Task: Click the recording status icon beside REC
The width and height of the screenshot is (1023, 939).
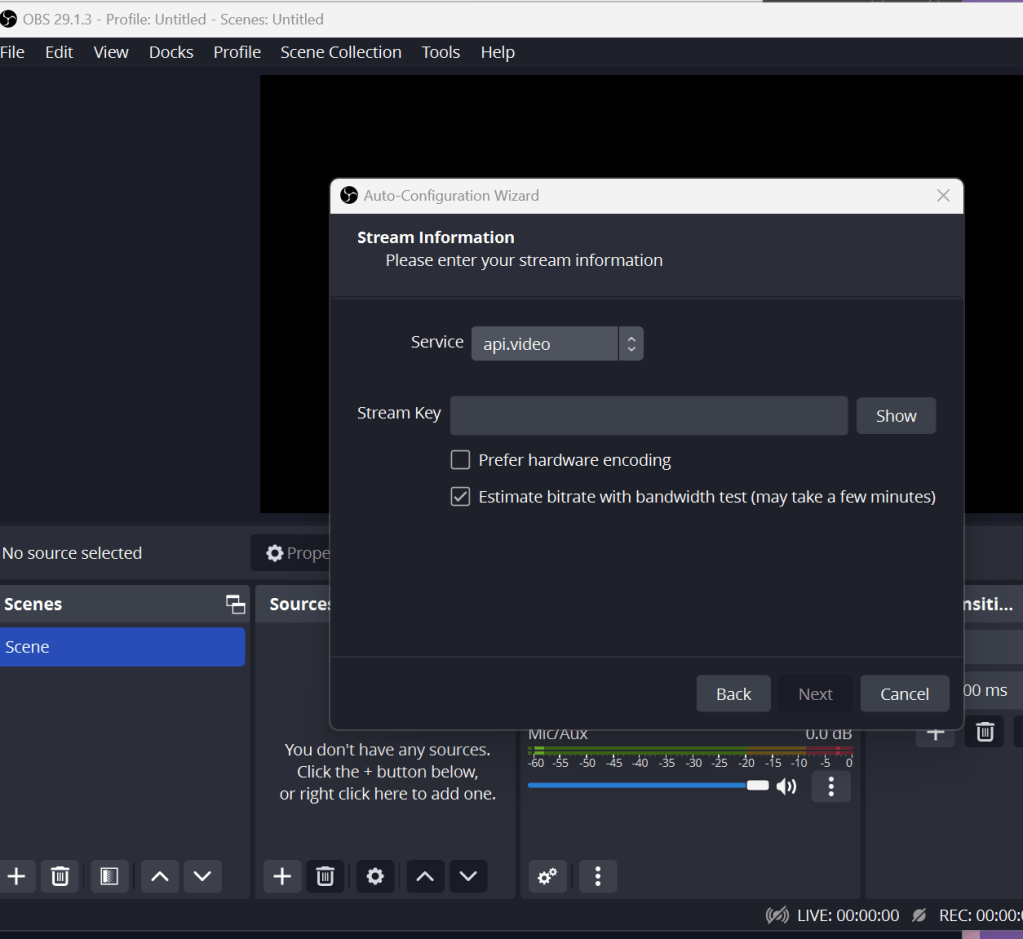Action: [919, 916]
